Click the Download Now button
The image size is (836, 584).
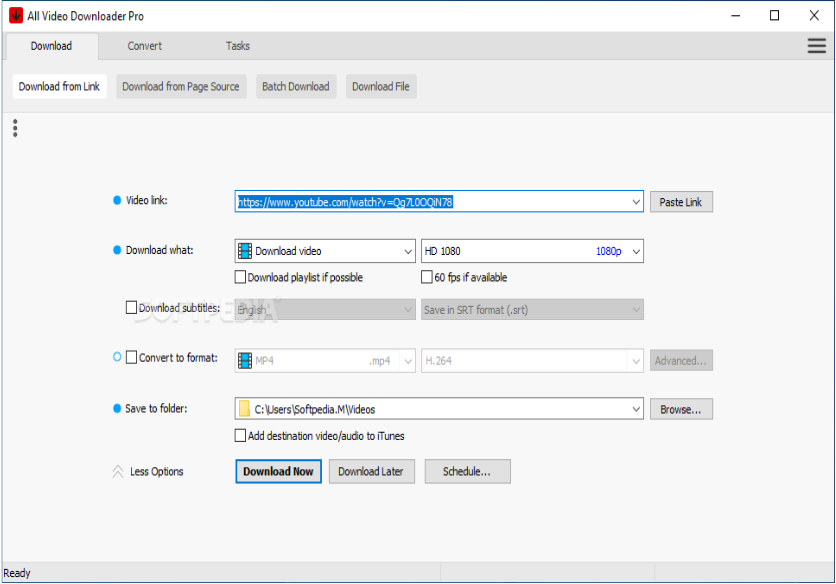coord(278,471)
